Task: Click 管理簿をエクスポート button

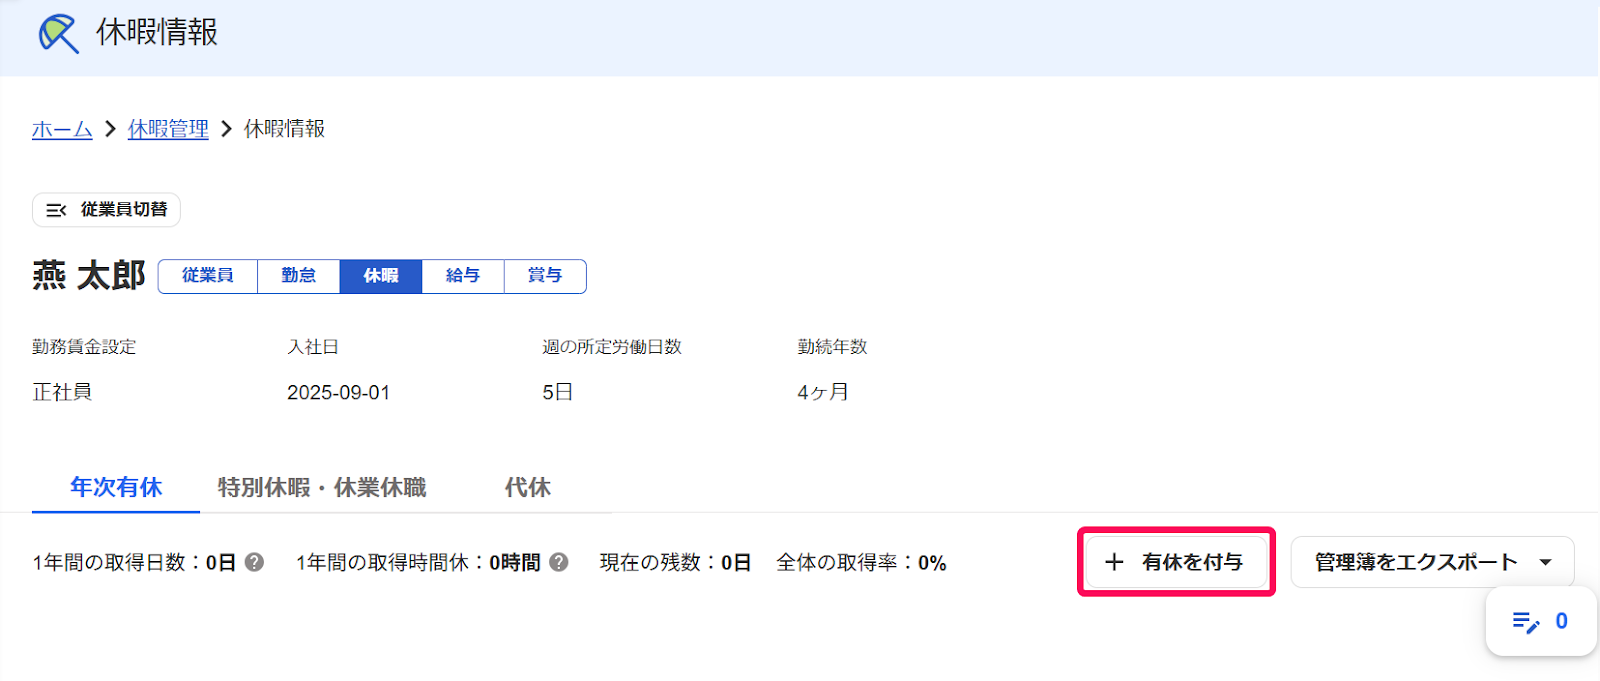Action: pyautogui.click(x=1432, y=562)
